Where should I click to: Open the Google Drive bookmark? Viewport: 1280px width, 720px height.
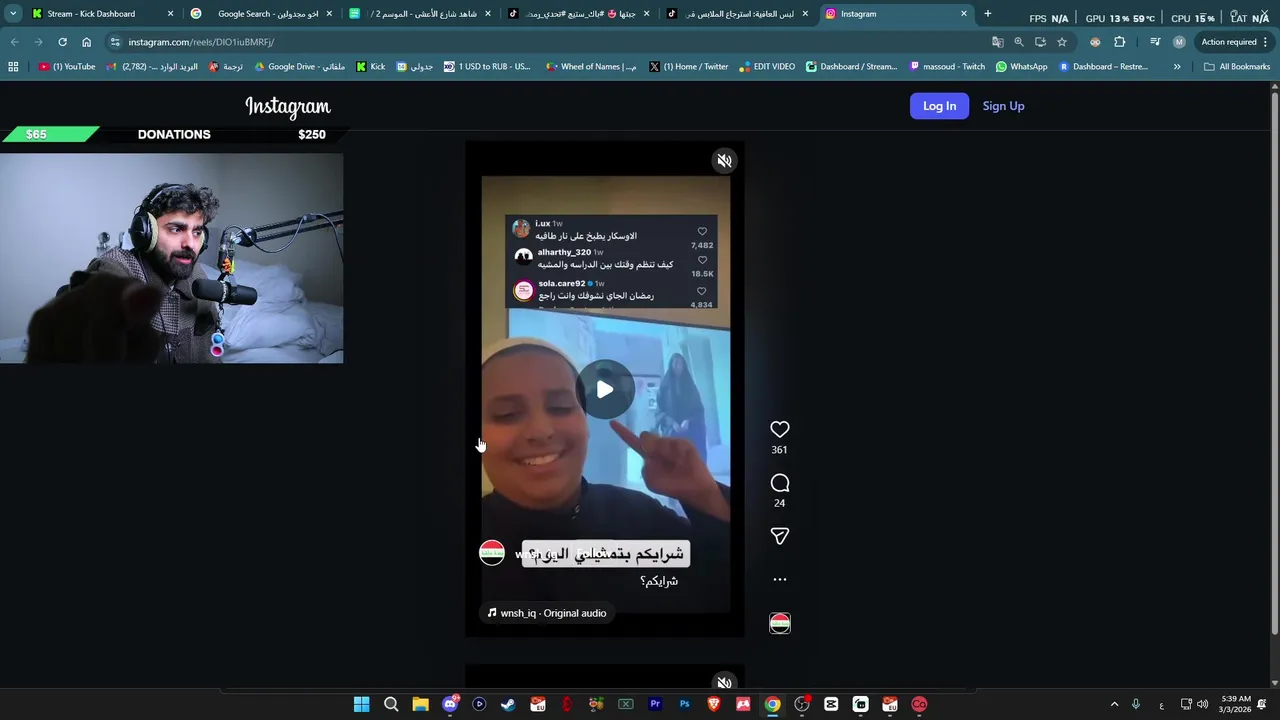[300, 67]
